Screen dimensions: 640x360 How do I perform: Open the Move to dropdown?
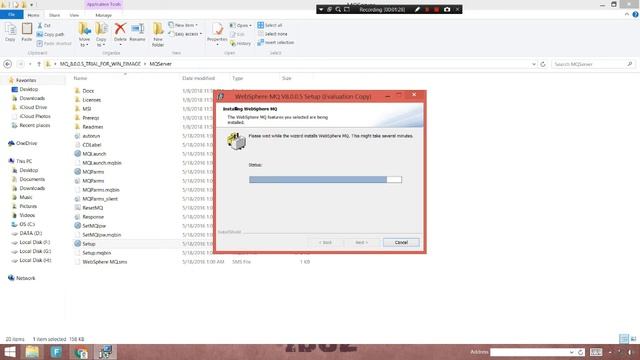(84, 34)
